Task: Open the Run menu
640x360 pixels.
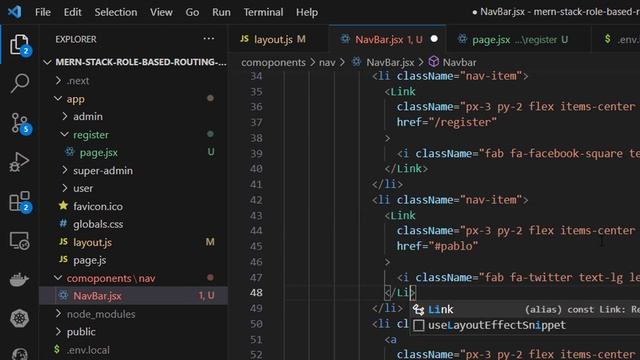Action: tap(221, 12)
